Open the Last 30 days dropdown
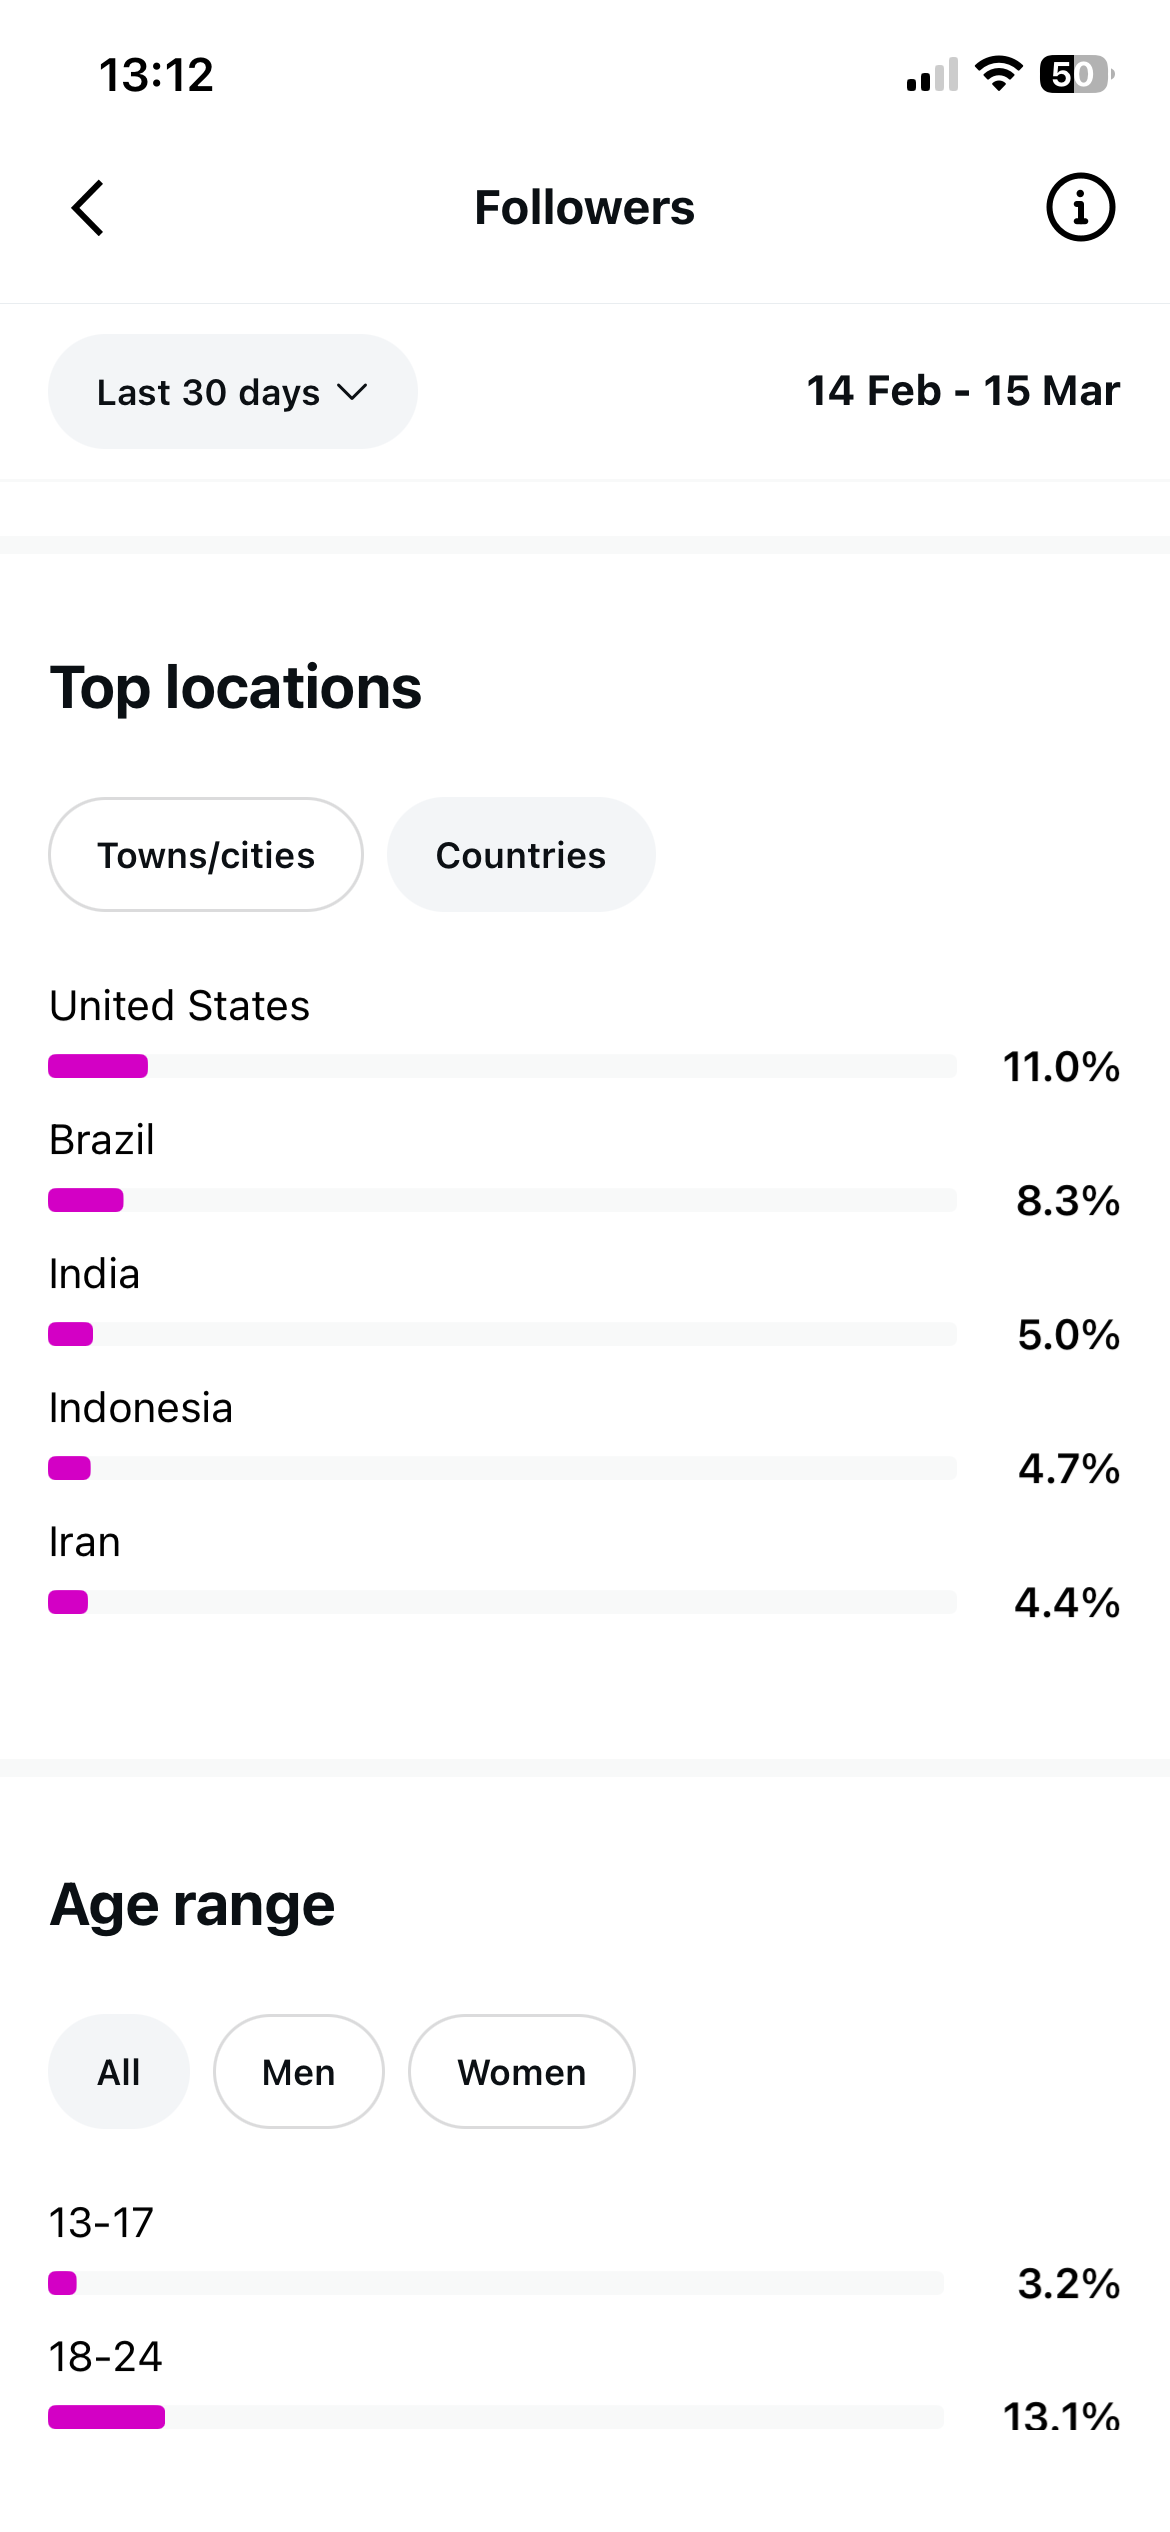Viewport: 1170px width, 2532px height. click(232, 392)
